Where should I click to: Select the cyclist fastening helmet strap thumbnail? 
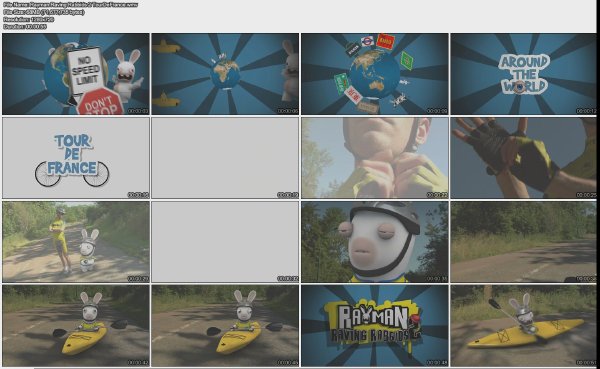click(x=375, y=158)
